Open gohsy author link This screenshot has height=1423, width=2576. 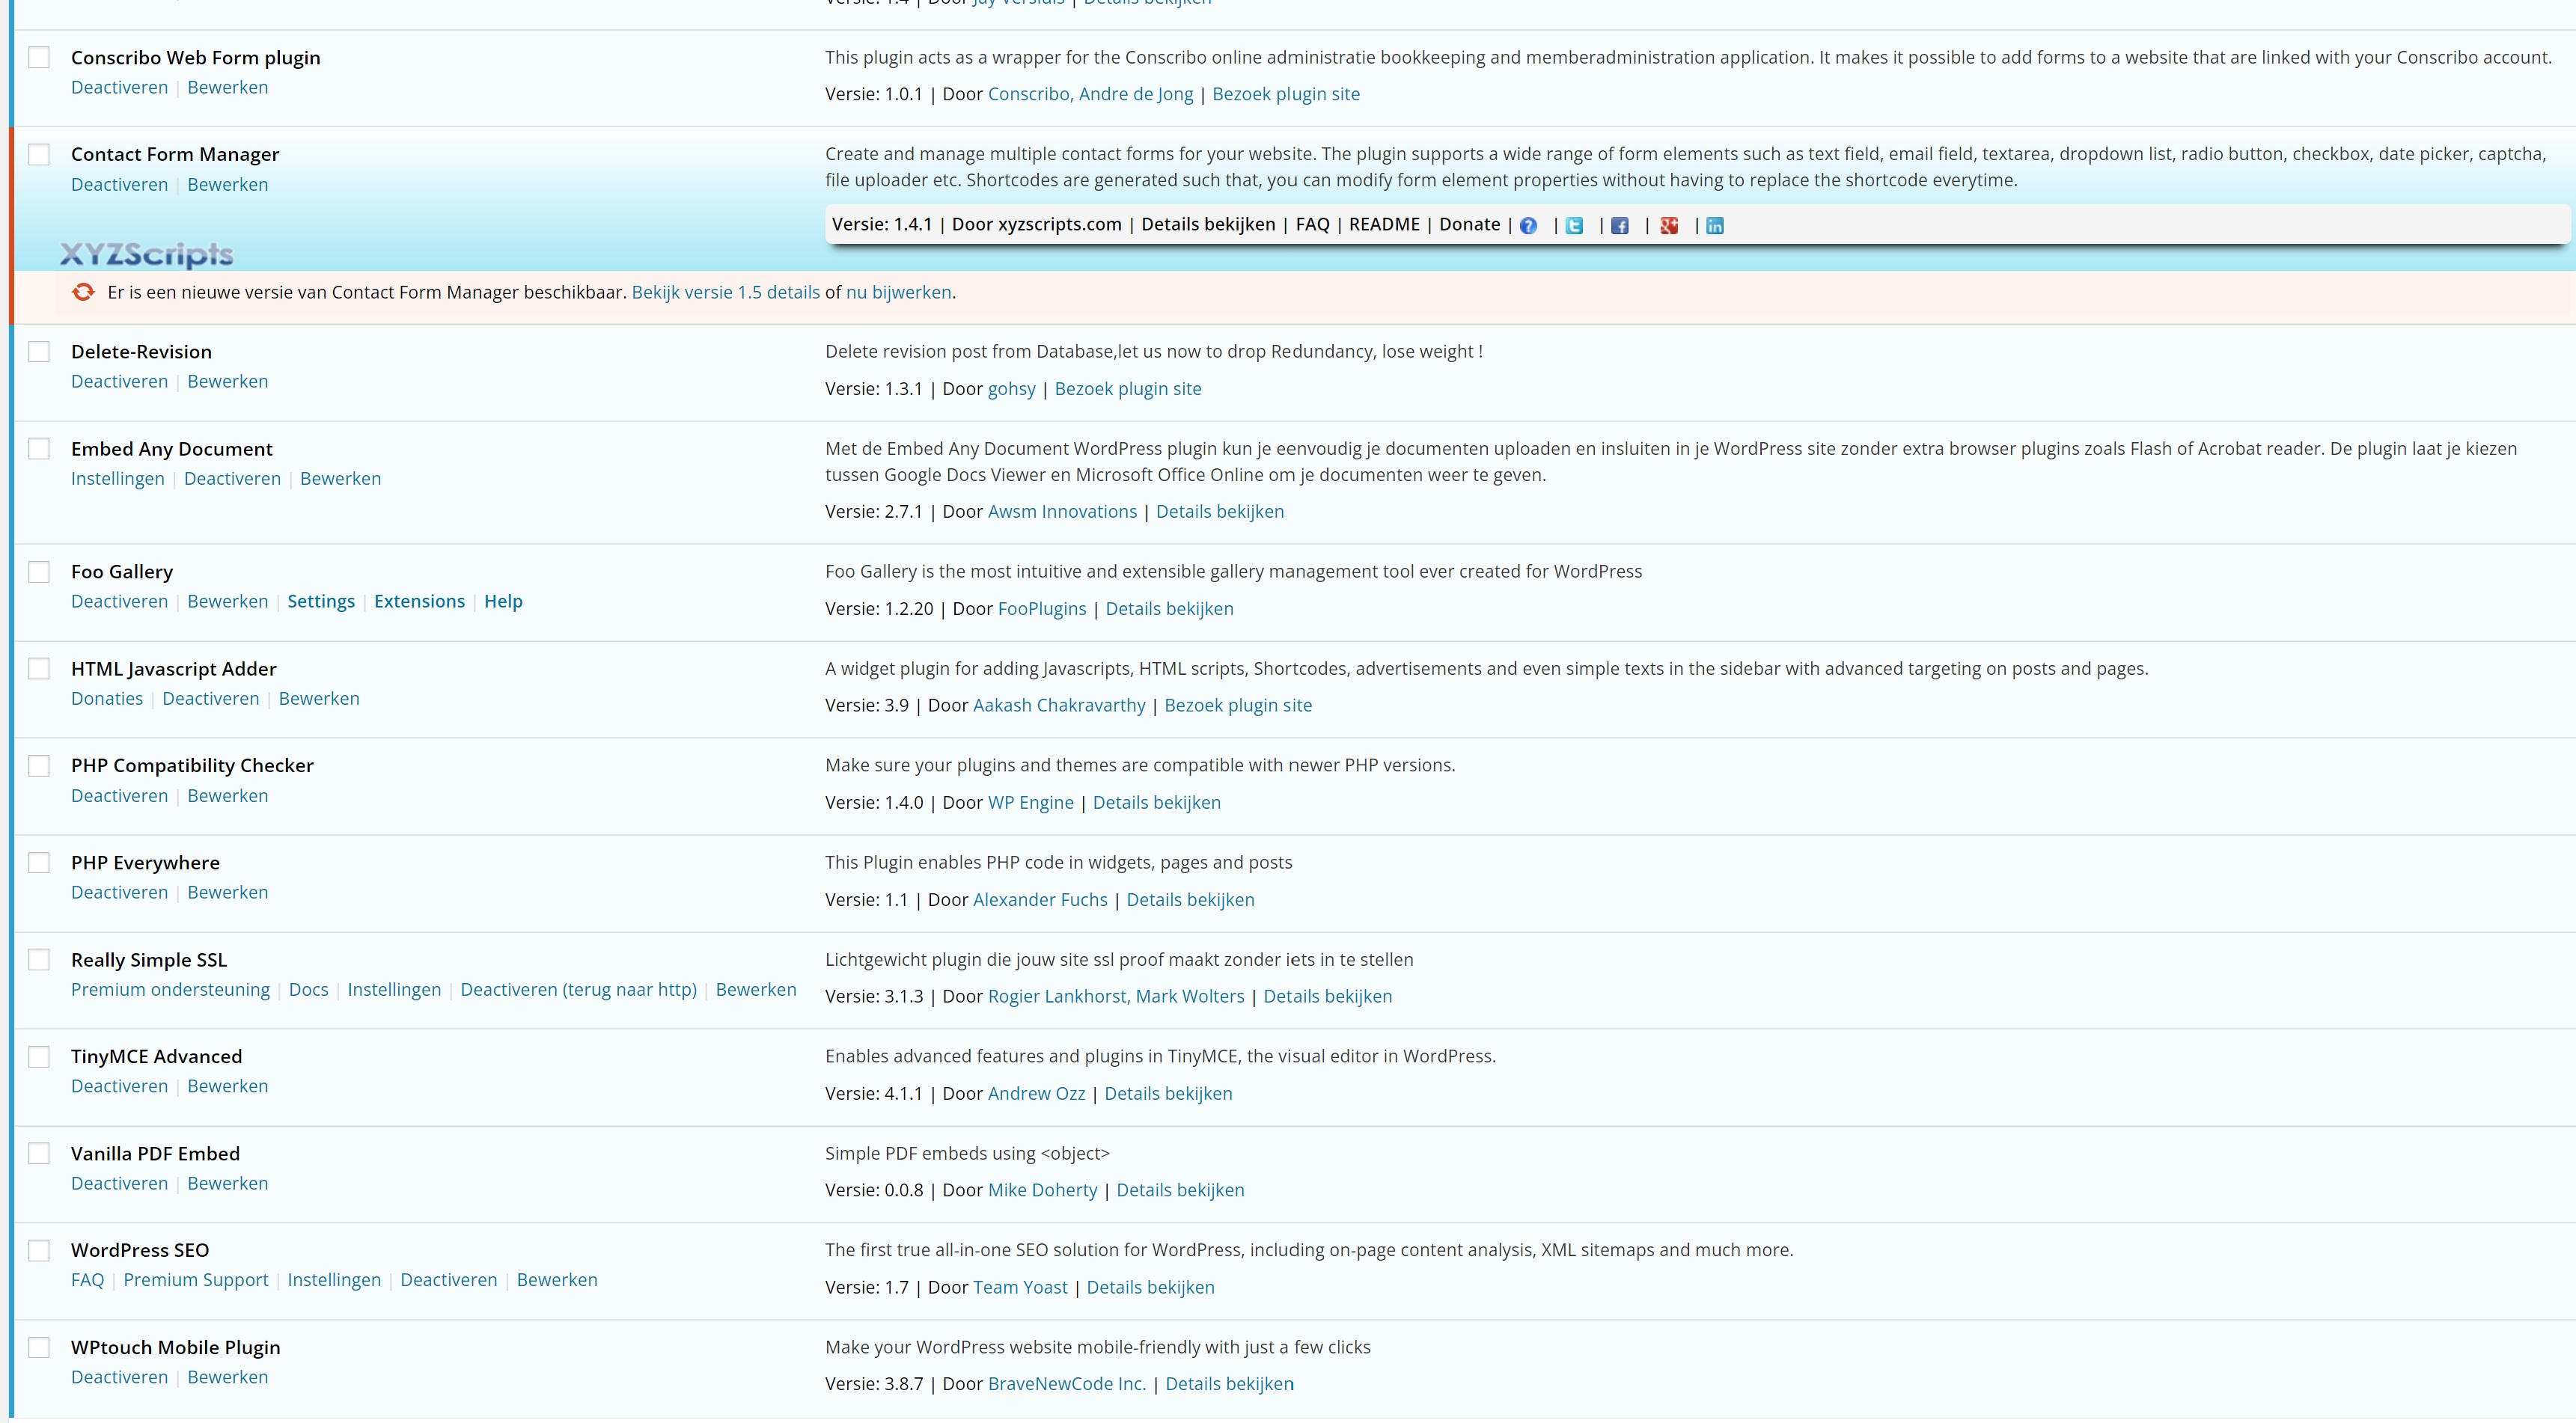click(x=1012, y=390)
